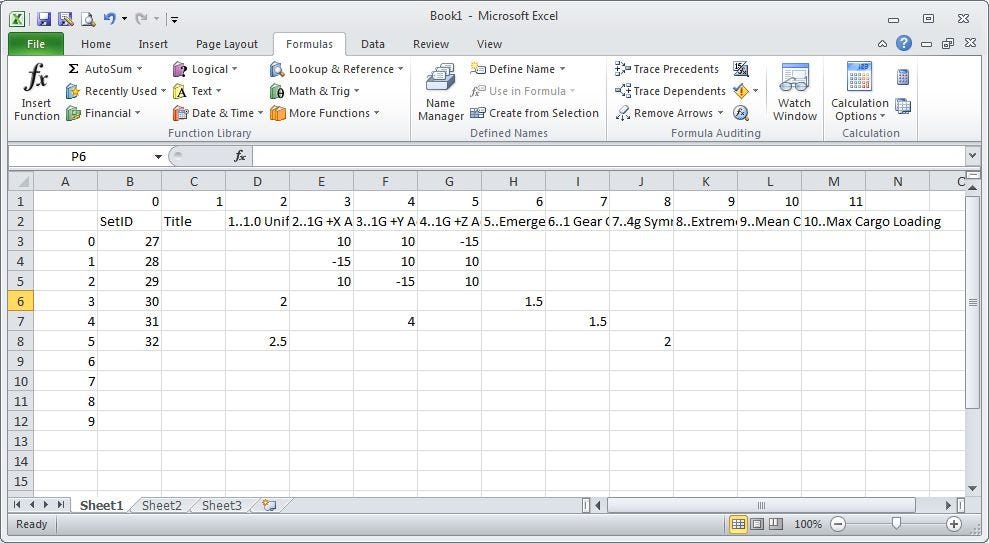Click the AutoSum sigma icon
The width and height of the screenshot is (989, 543).
click(73, 69)
